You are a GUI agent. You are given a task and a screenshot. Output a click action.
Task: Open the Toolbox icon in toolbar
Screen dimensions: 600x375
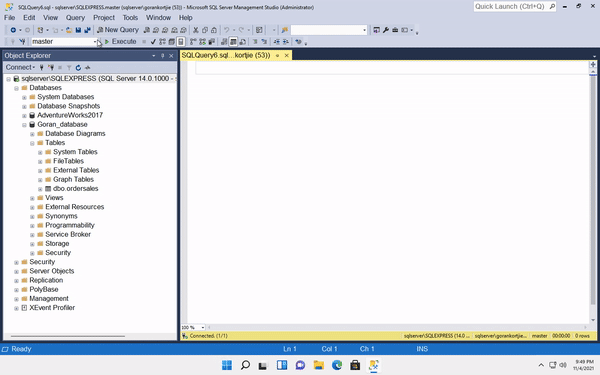pos(395,30)
